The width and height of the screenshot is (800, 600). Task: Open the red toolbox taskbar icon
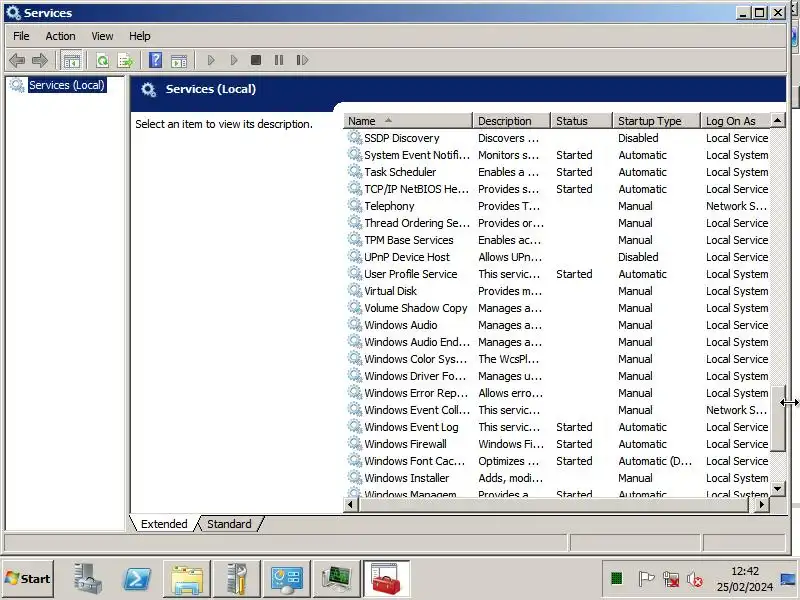tap(386, 579)
